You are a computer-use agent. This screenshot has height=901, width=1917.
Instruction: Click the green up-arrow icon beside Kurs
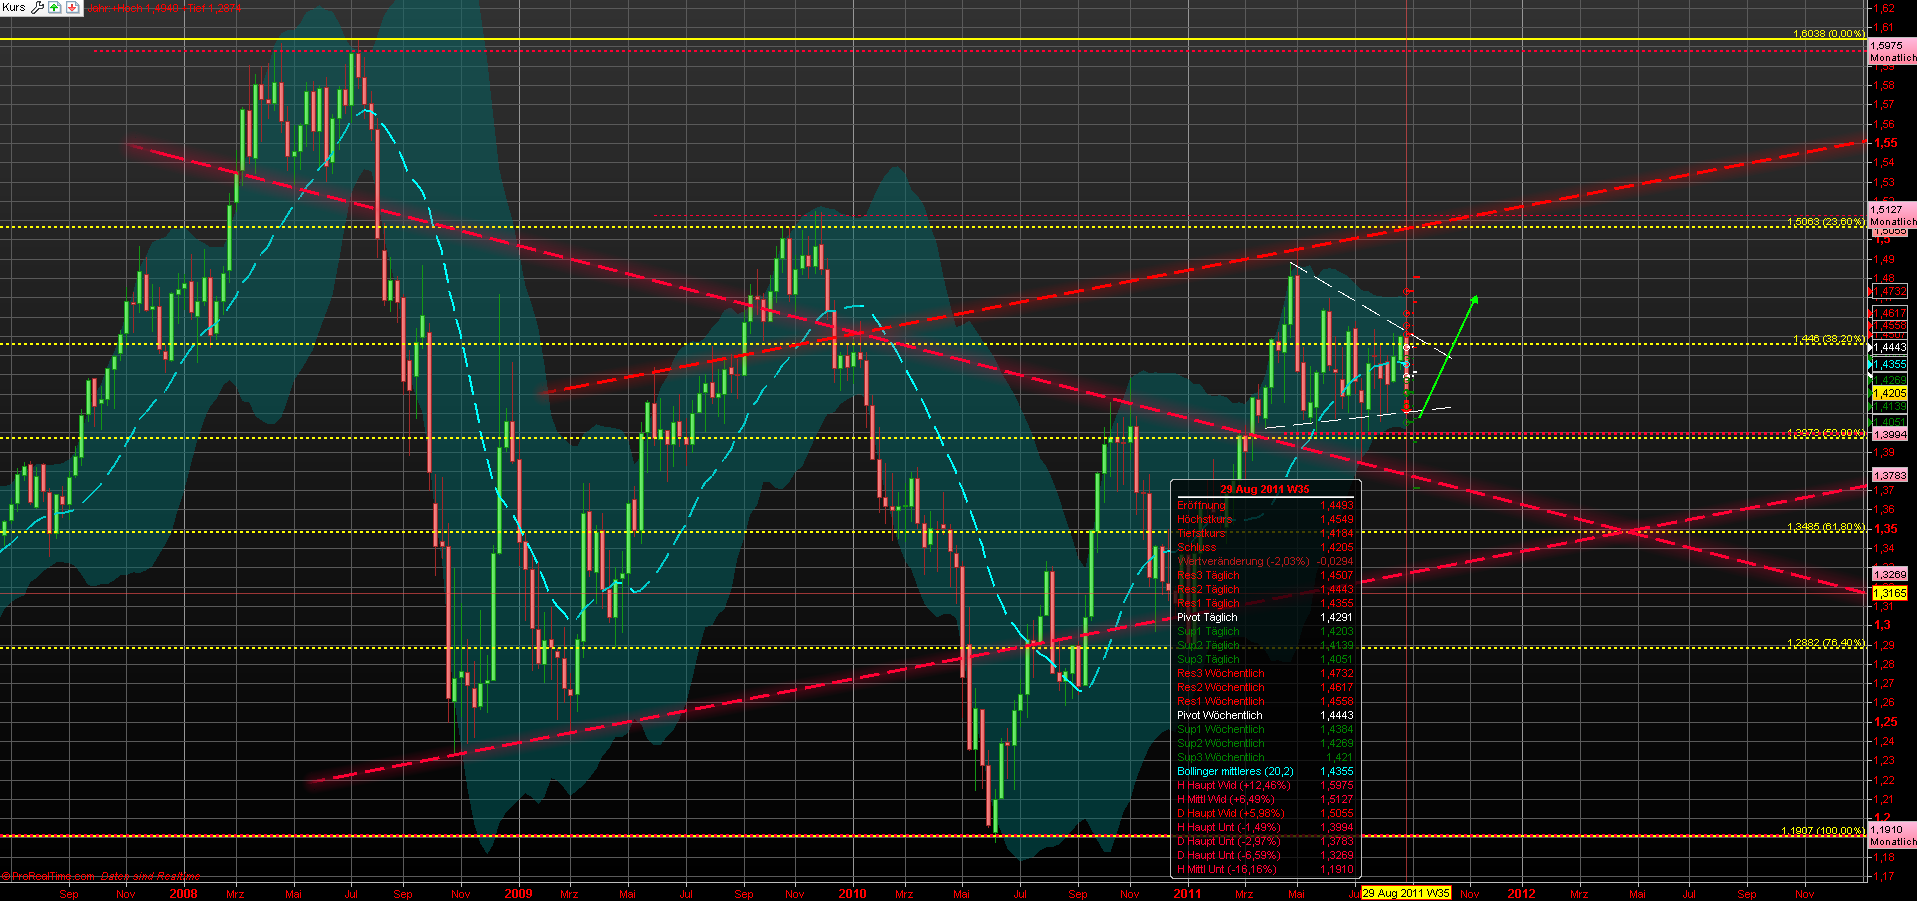[54, 7]
